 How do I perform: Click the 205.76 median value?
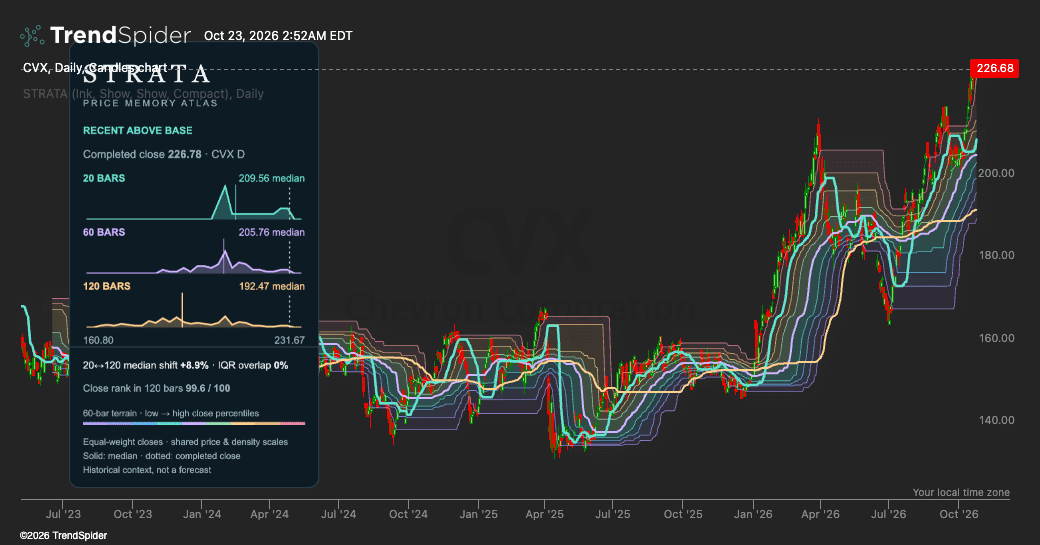[272, 232]
